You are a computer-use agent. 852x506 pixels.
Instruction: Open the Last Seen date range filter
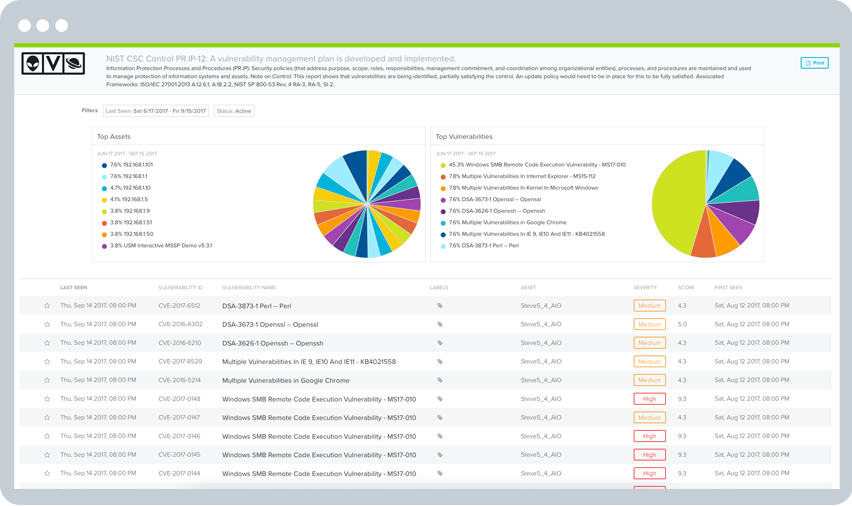156,111
